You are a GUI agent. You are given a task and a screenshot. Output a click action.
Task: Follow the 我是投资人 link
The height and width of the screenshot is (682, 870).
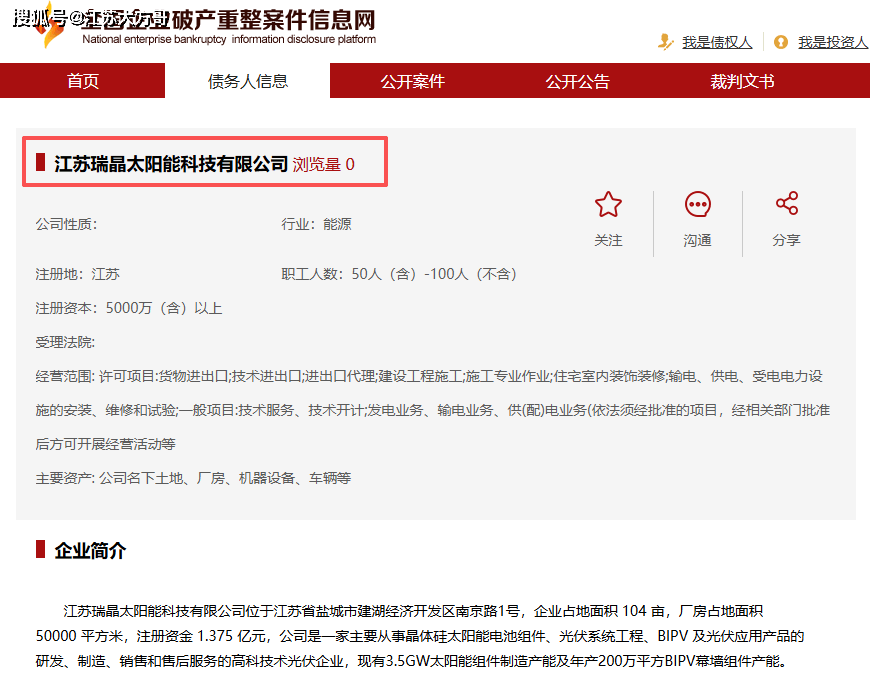(833, 42)
